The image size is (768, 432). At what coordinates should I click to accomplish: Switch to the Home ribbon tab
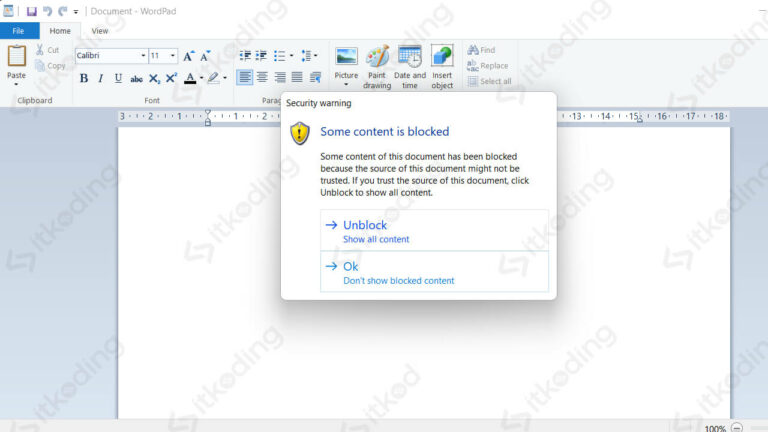[x=60, y=31]
